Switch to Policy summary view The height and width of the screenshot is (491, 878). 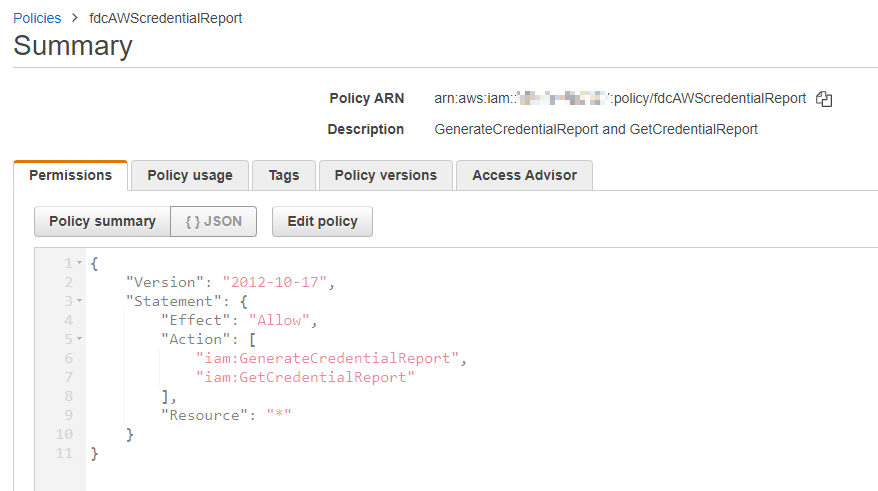coord(102,221)
